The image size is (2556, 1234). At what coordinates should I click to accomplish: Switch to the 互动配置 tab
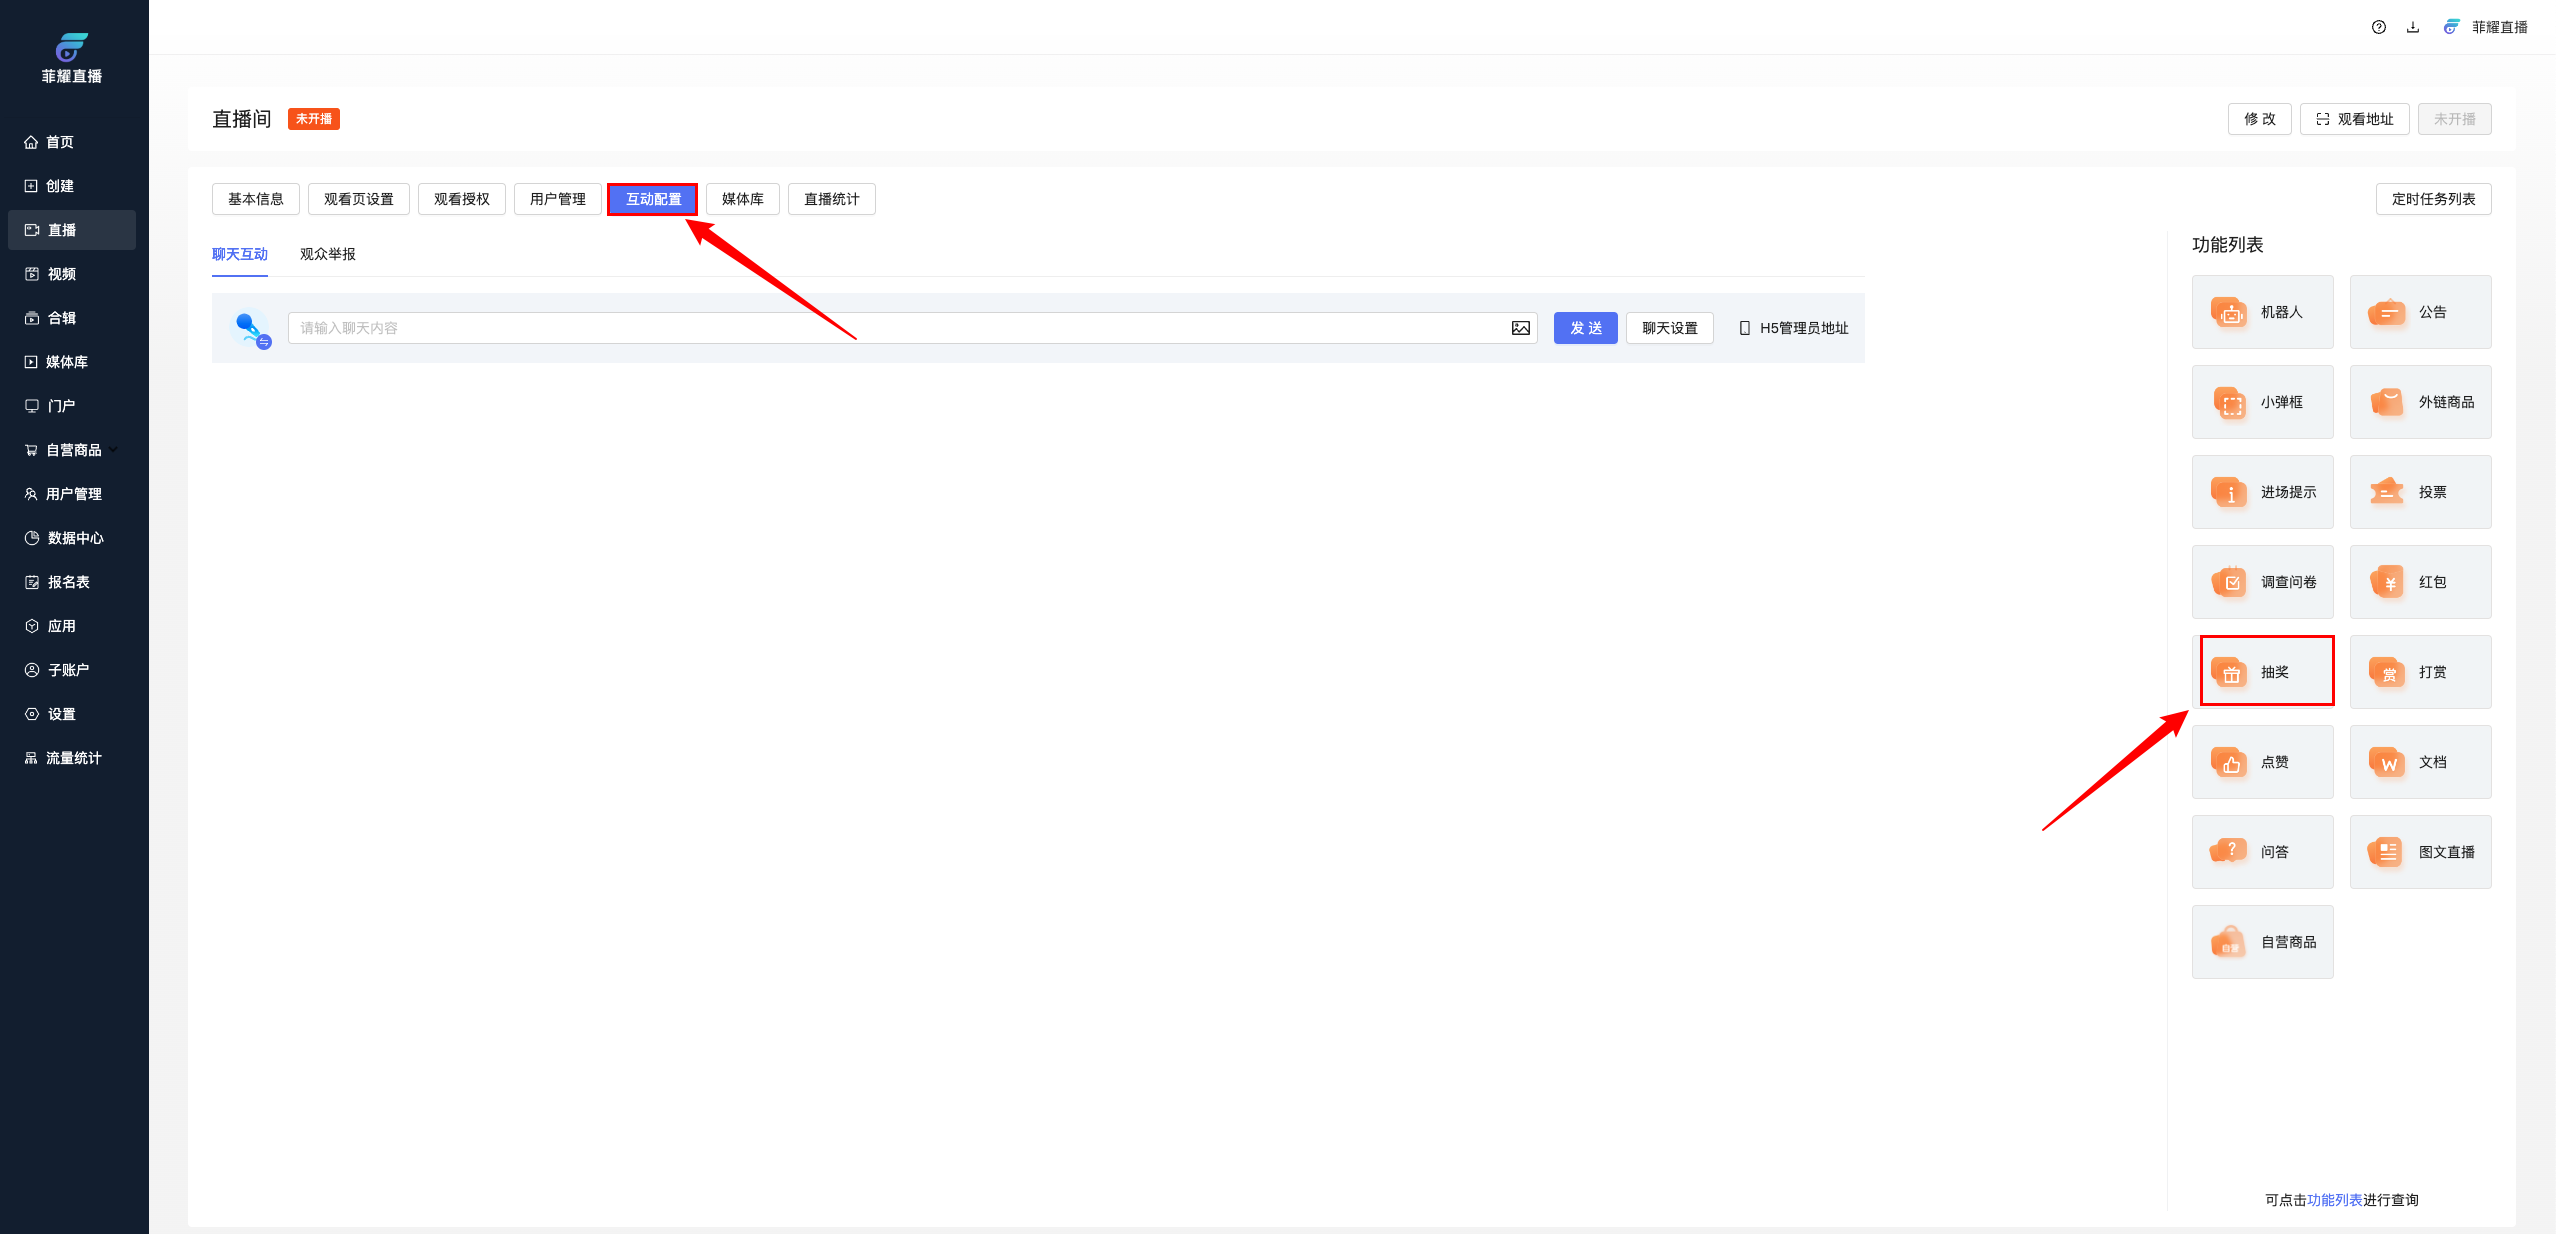pyautogui.click(x=653, y=199)
